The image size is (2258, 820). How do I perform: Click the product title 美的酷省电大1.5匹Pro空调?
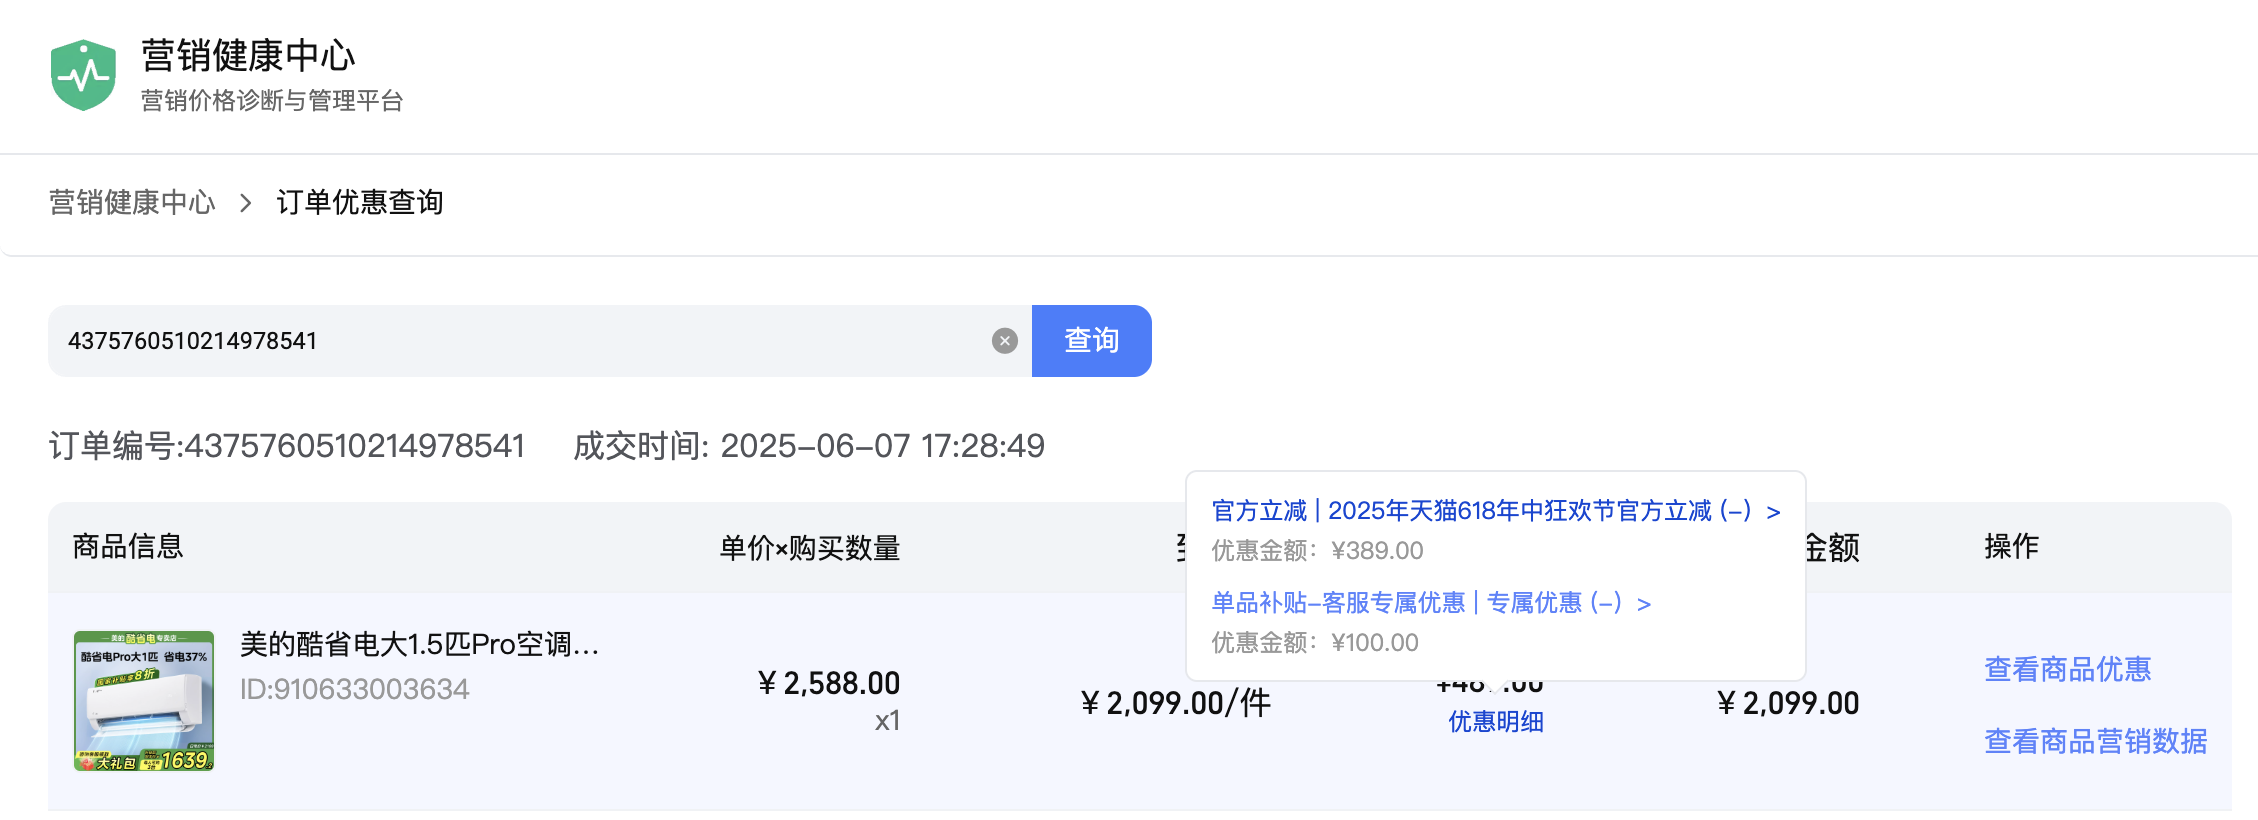coord(420,645)
